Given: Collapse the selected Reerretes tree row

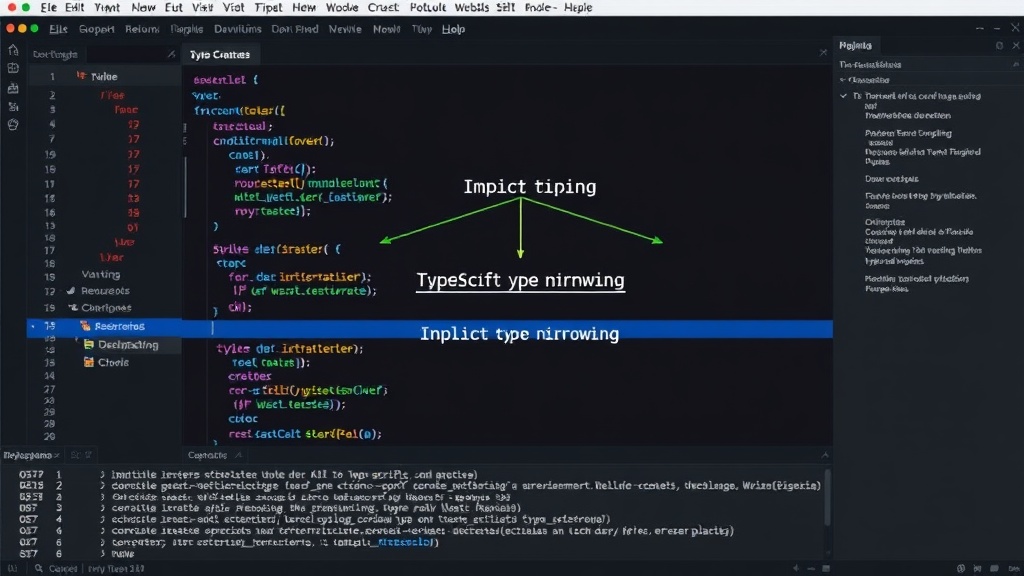Looking at the screenshot, I should 33,325.
